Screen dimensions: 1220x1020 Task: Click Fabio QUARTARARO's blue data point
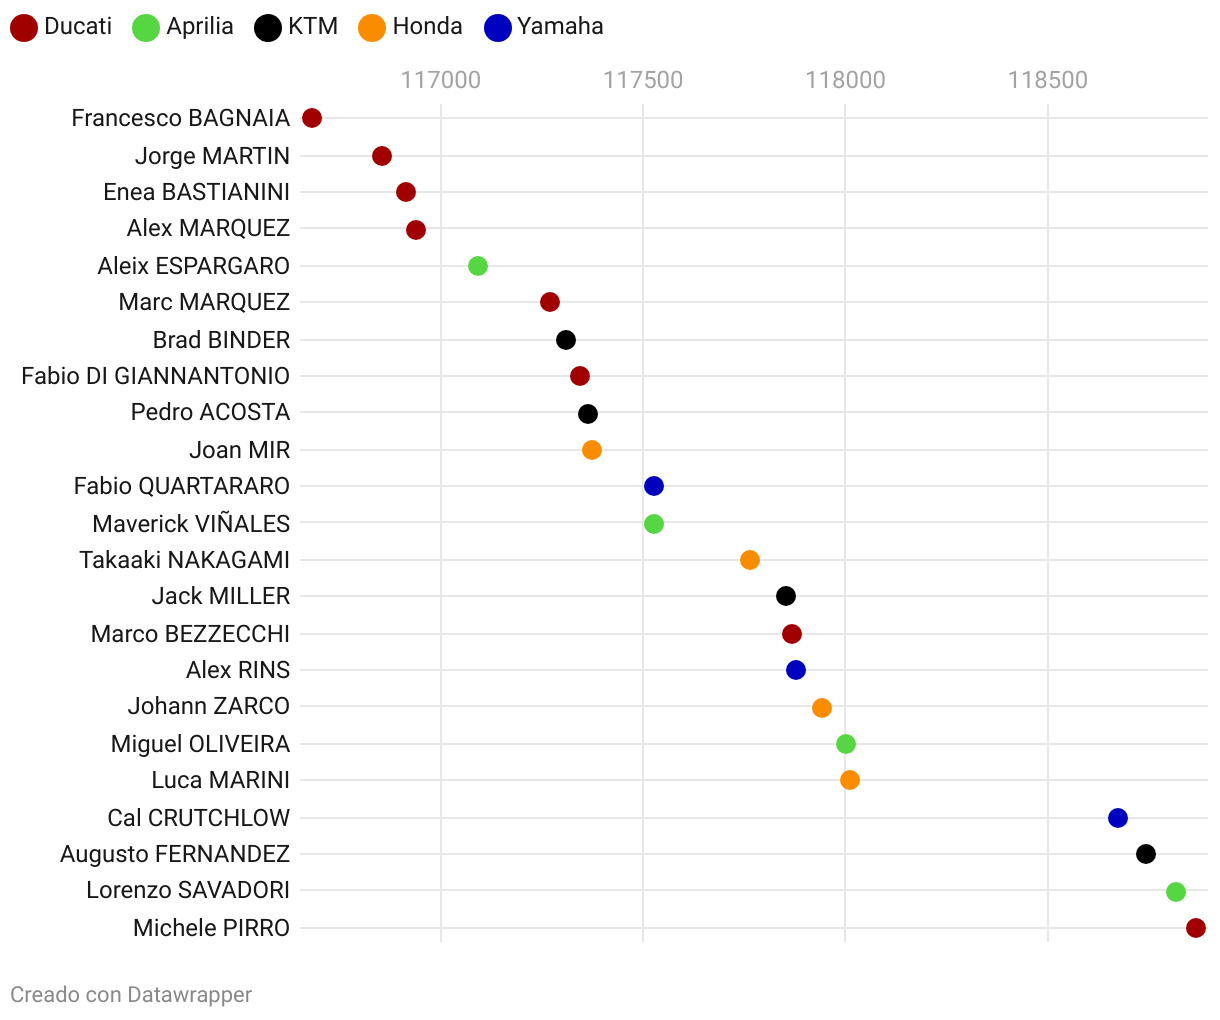[654, 486]
